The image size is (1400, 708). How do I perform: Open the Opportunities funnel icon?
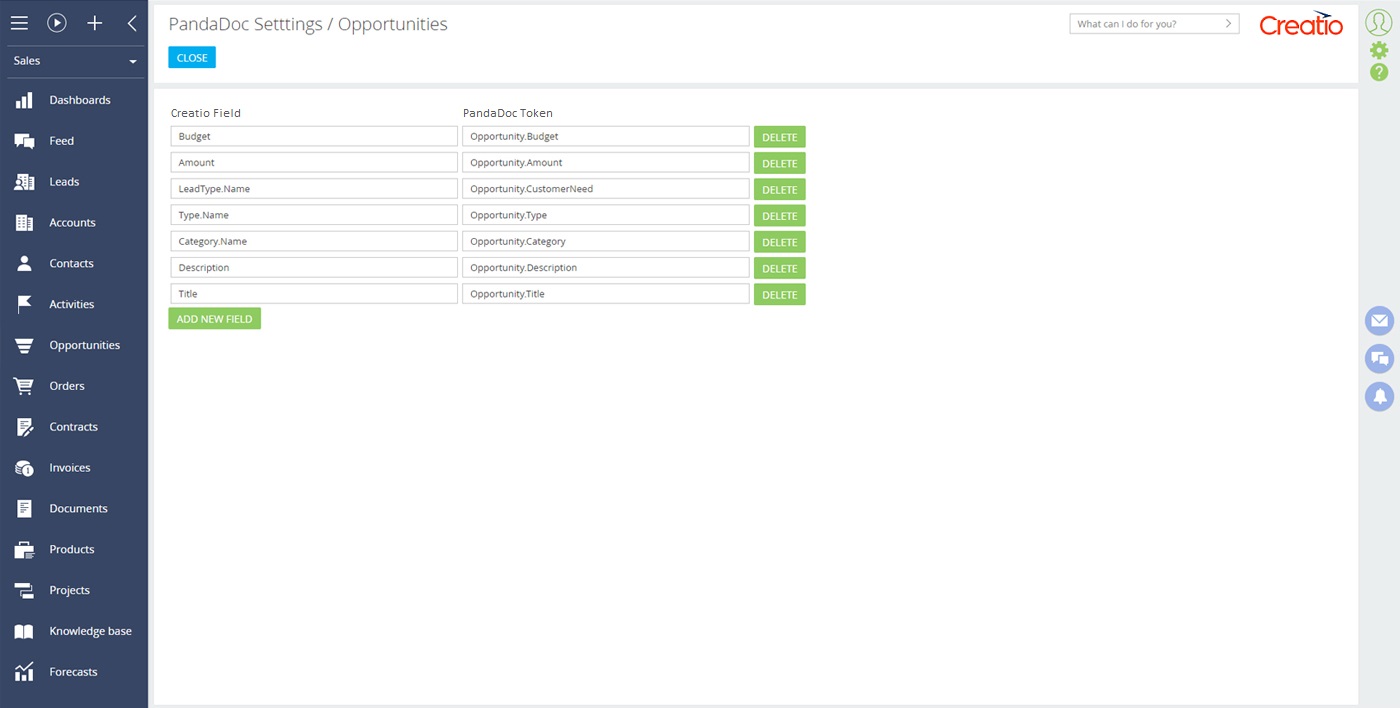pos(24,345)
